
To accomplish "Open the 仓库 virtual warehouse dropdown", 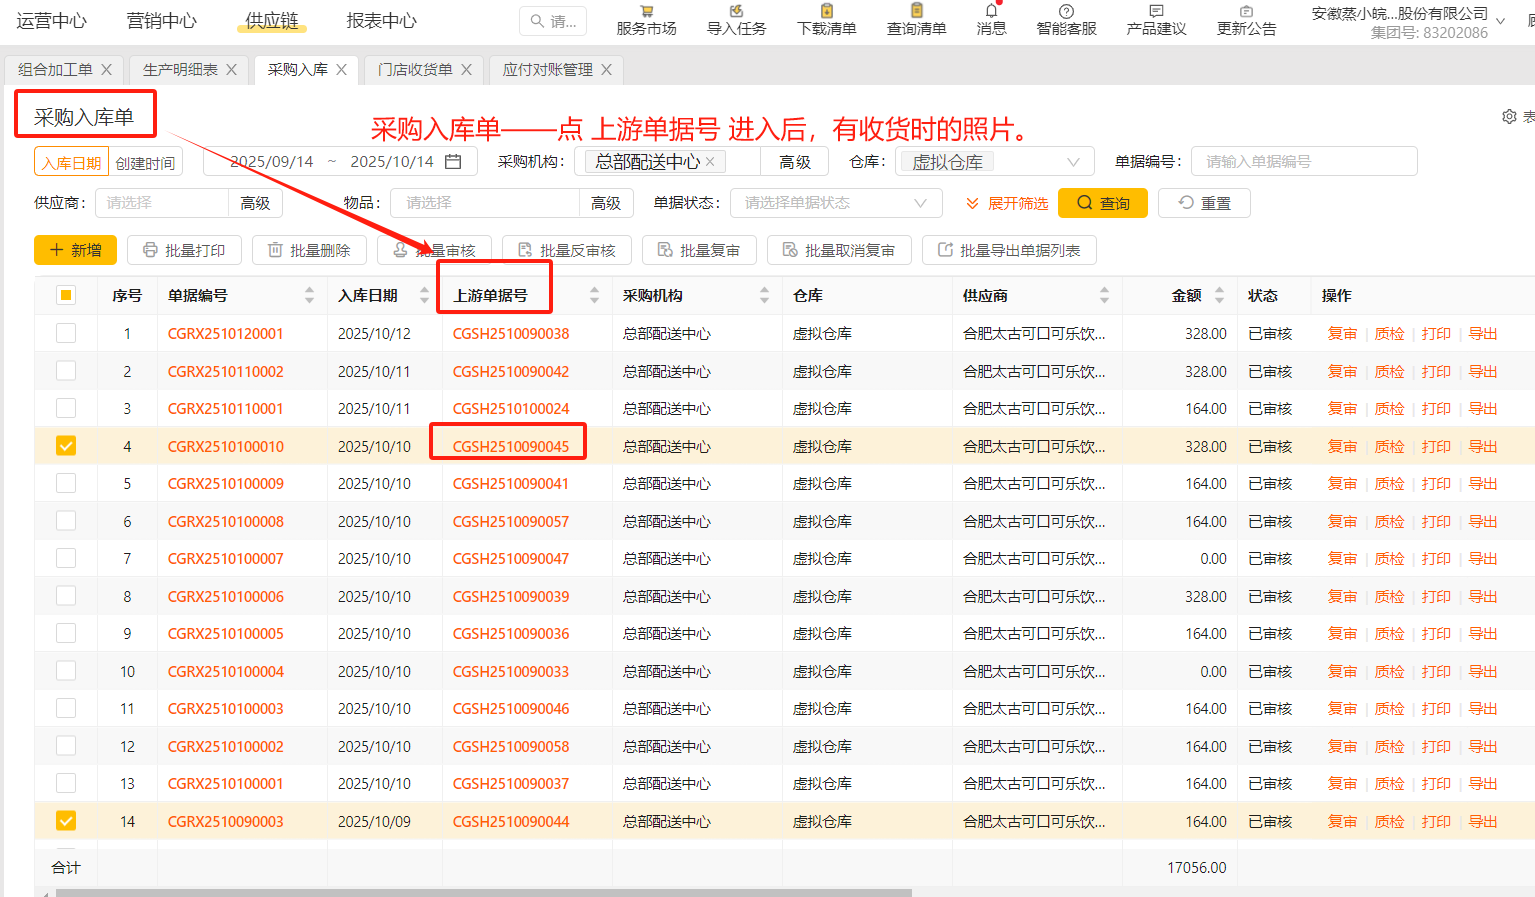I will click(995, 160).
